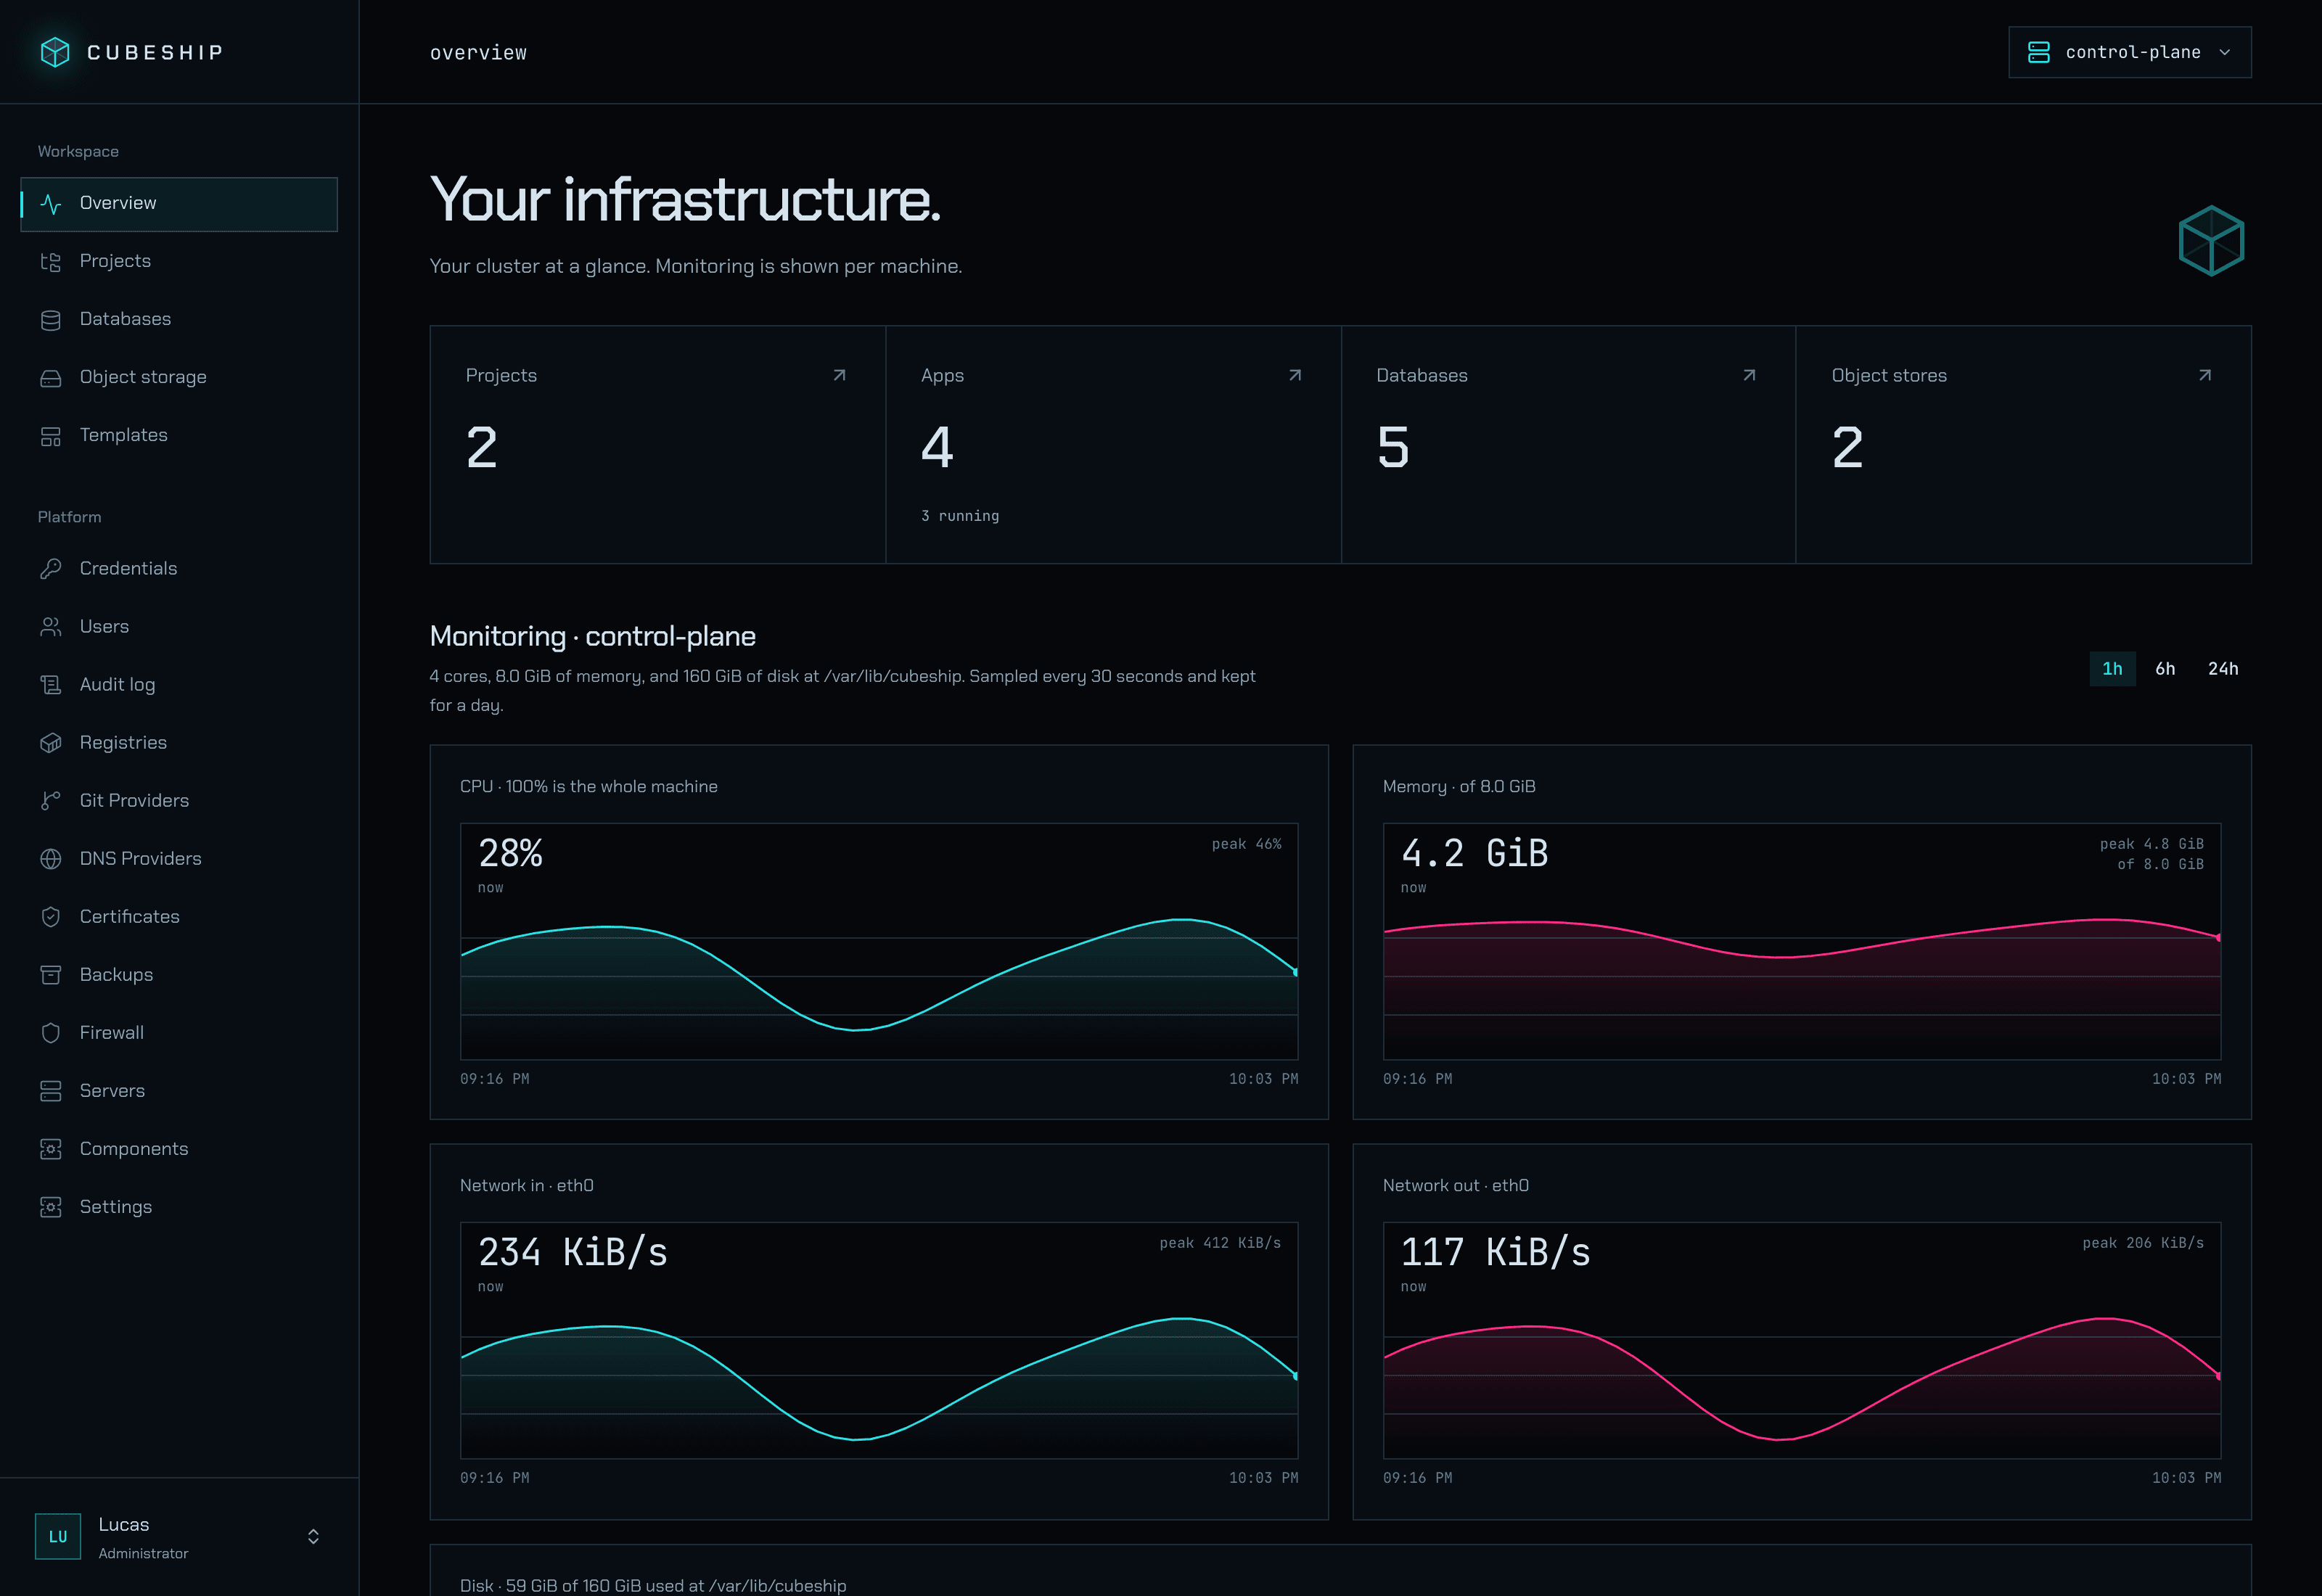This screenshot has height=1596, width=2322.
Task: Open Projects card via its arrow icon
Action: tap(840, 375)
